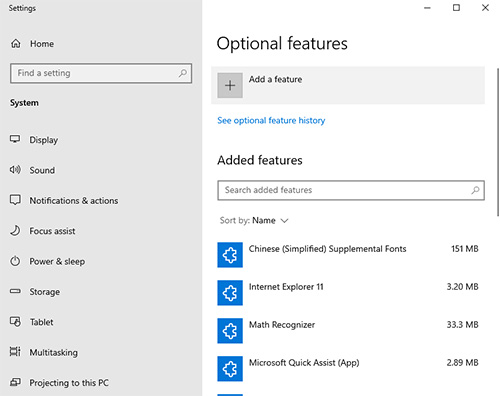The height and width of the screenshot is (396, 500).
Task: Open the Sort by Name dropdown
Action: [254, 220]
